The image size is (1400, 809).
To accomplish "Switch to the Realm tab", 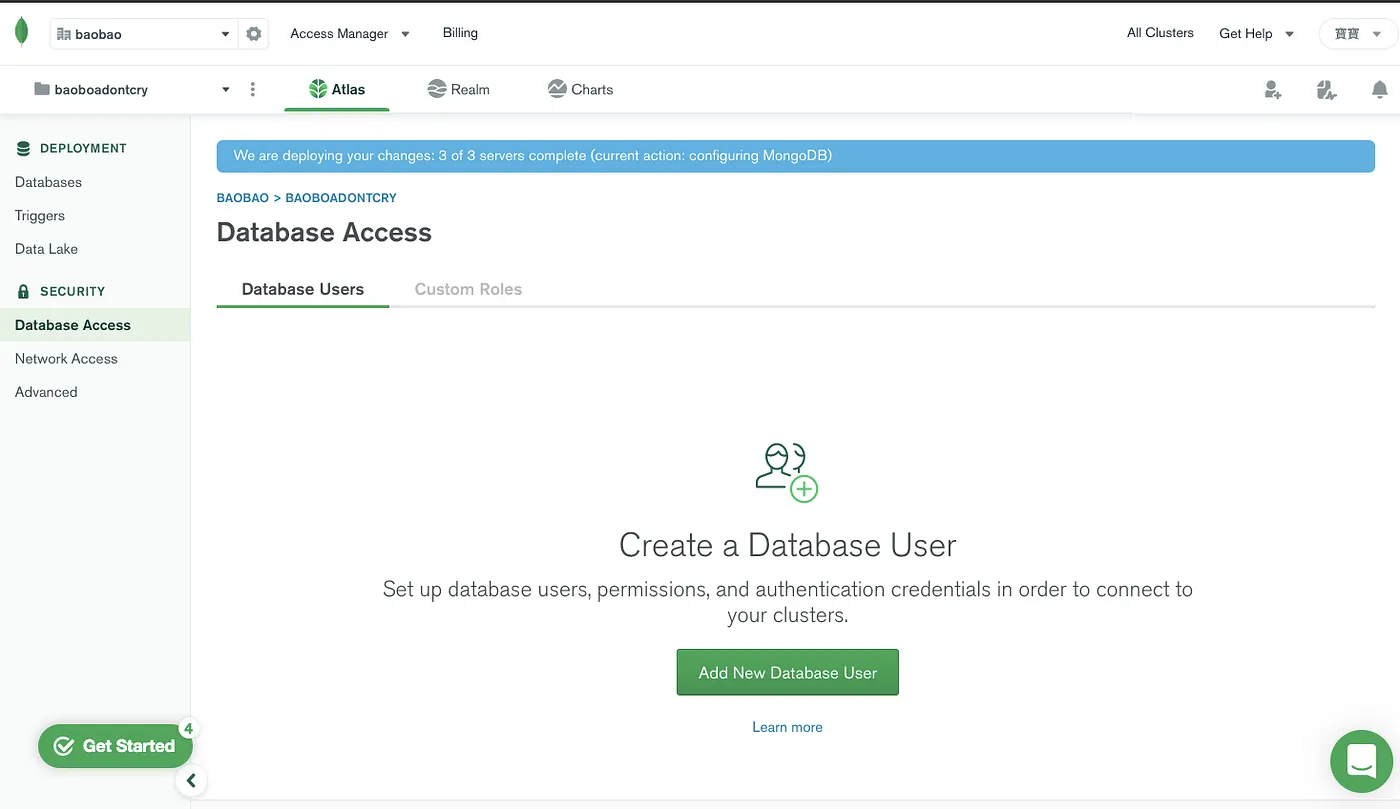I will tap(458, 89).
